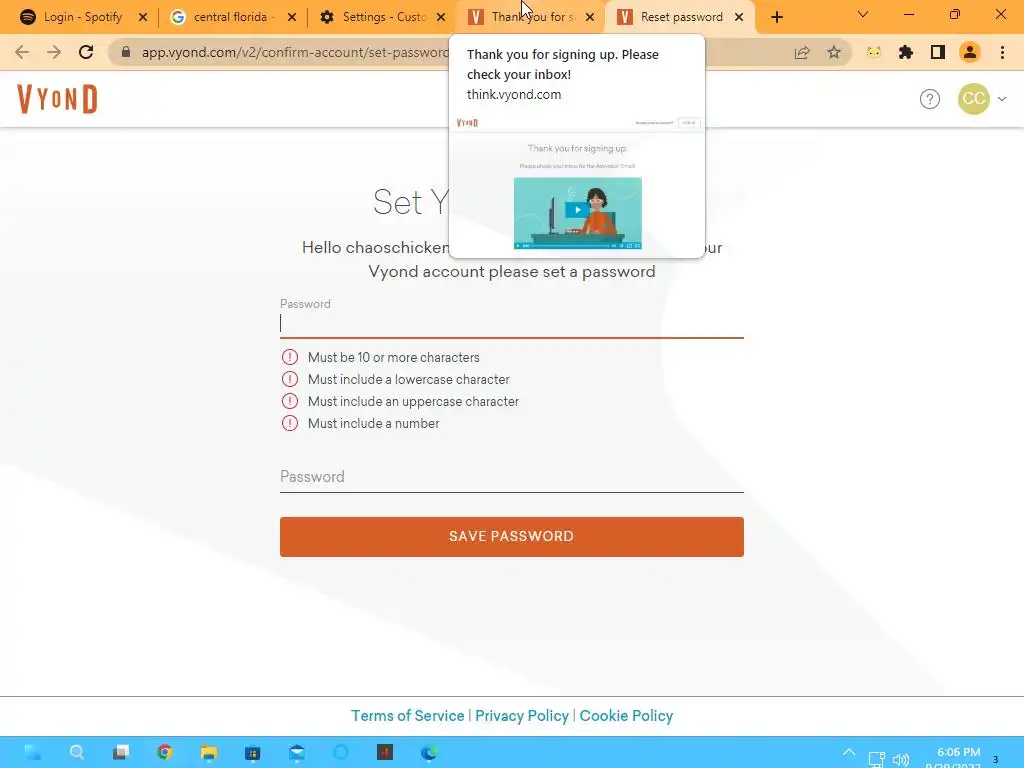Image resolution: width=1024 pixels, height=768 pixels.
Task: Open the Chrome three-dot menu
Action: point(1002,52)
